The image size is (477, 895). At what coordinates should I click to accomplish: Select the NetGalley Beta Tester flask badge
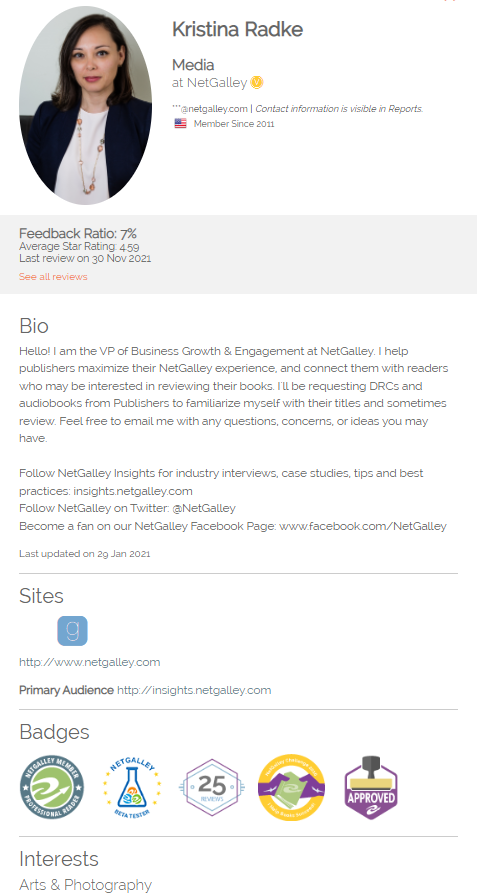[x=132, y=789]
